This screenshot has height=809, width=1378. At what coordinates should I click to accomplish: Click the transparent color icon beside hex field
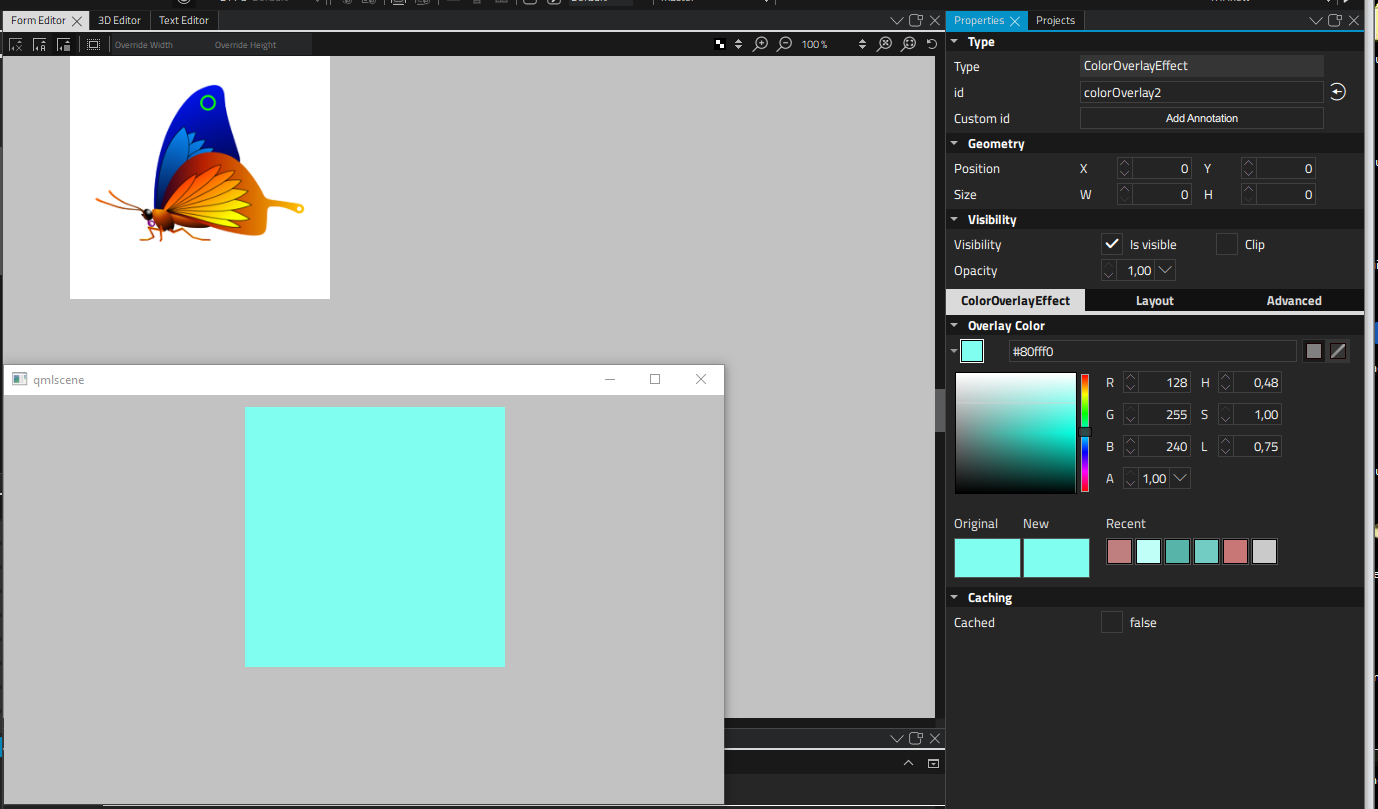pyautogui.click(x=1338, y=351)
